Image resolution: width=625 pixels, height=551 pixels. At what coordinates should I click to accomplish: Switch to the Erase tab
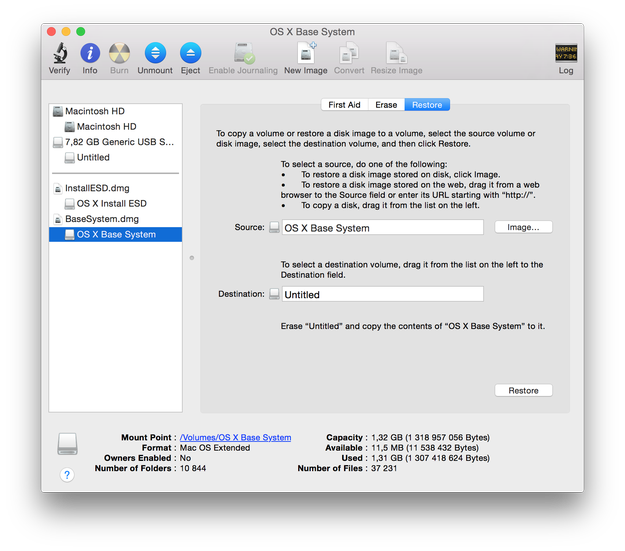tap(386, 105)
